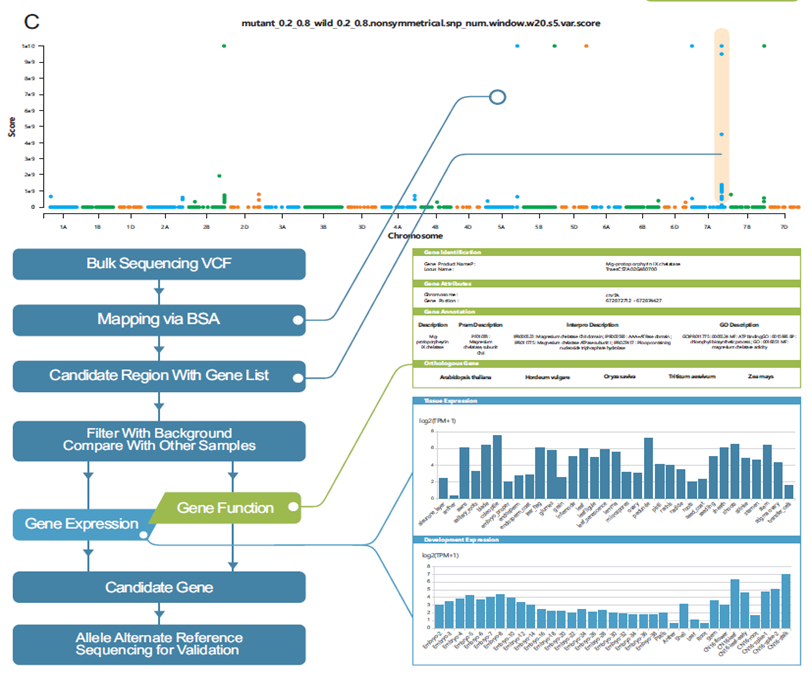The height and width of the screenshot is (678, 812).
Task: Click the Candidate Gene step box
Action: tap(158, 587)
